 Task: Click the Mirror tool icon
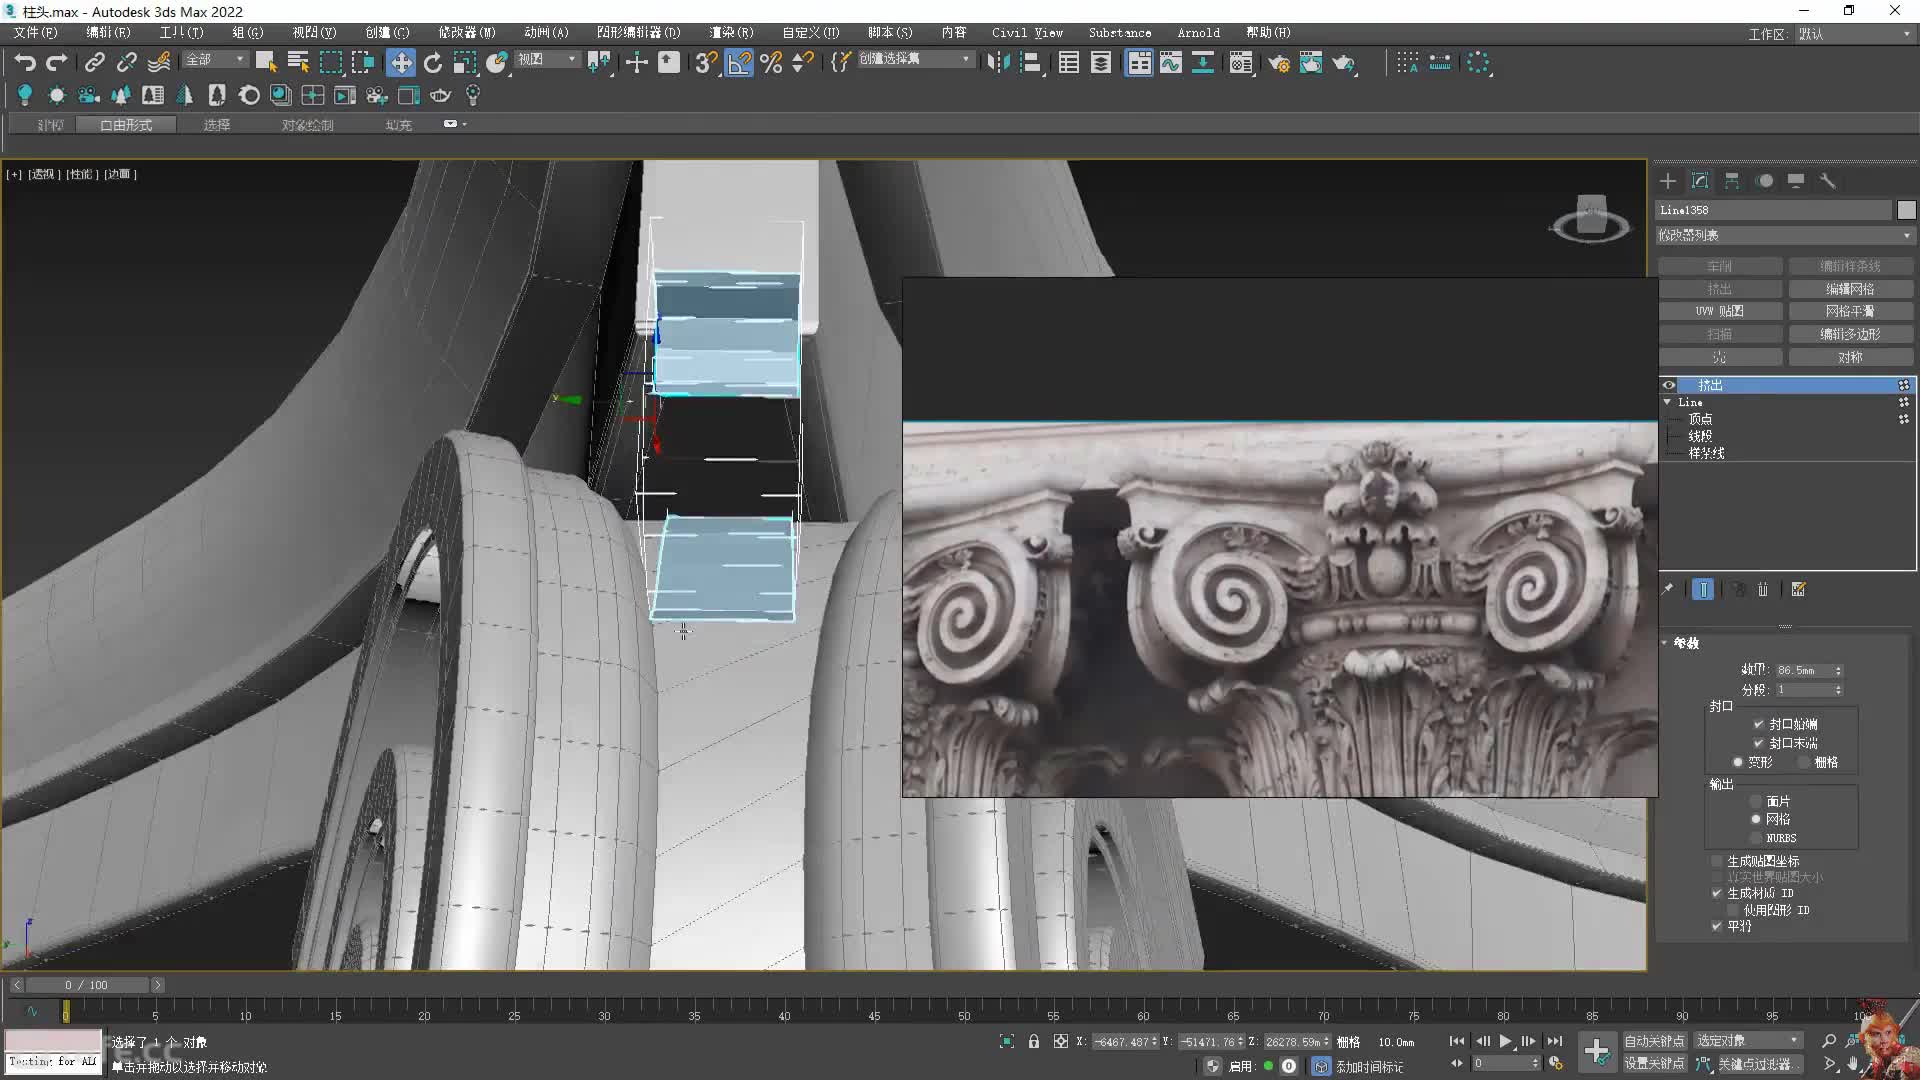(x=998, y=63)
